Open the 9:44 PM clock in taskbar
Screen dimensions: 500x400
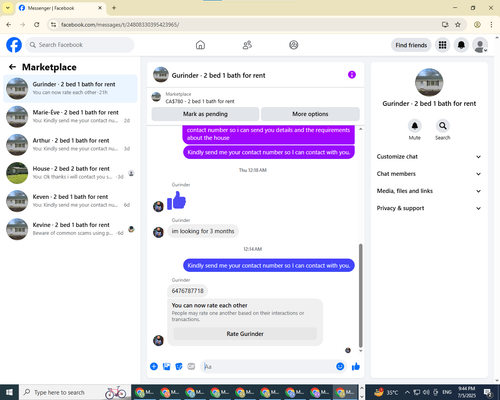pyautogui.click(x=467, y=392)
